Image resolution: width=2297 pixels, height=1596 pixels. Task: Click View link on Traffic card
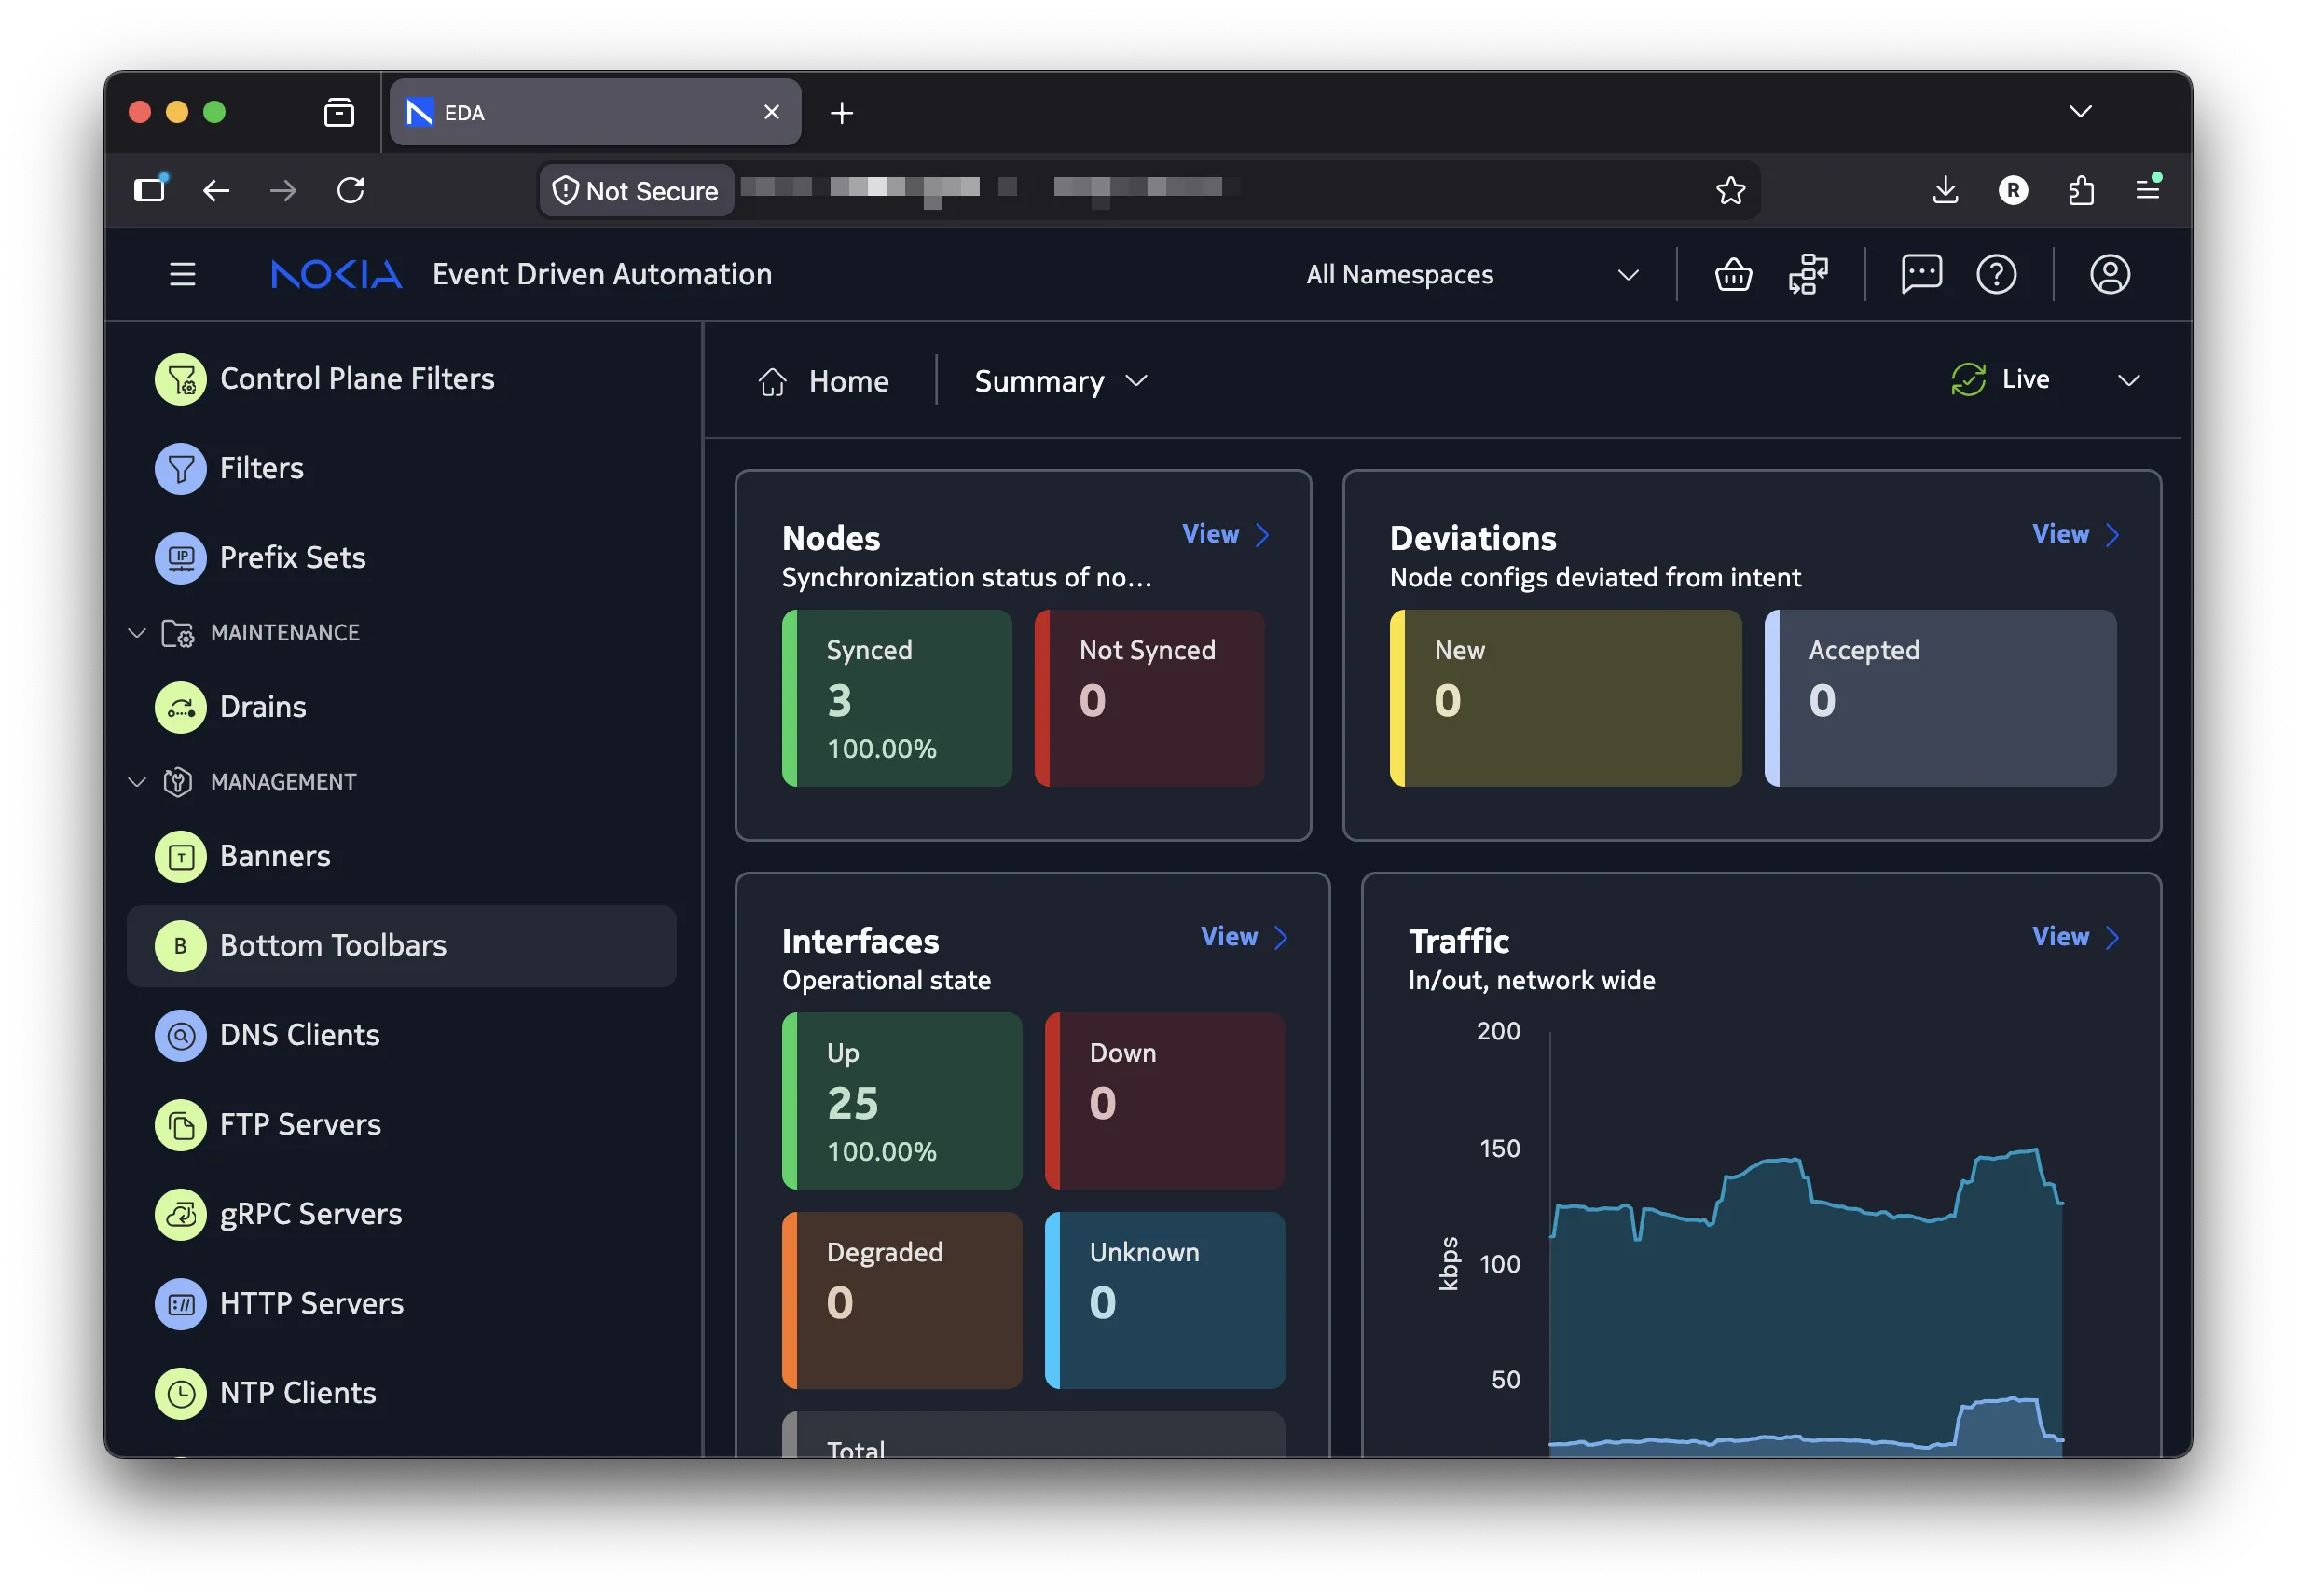(x=2075, y=937)
